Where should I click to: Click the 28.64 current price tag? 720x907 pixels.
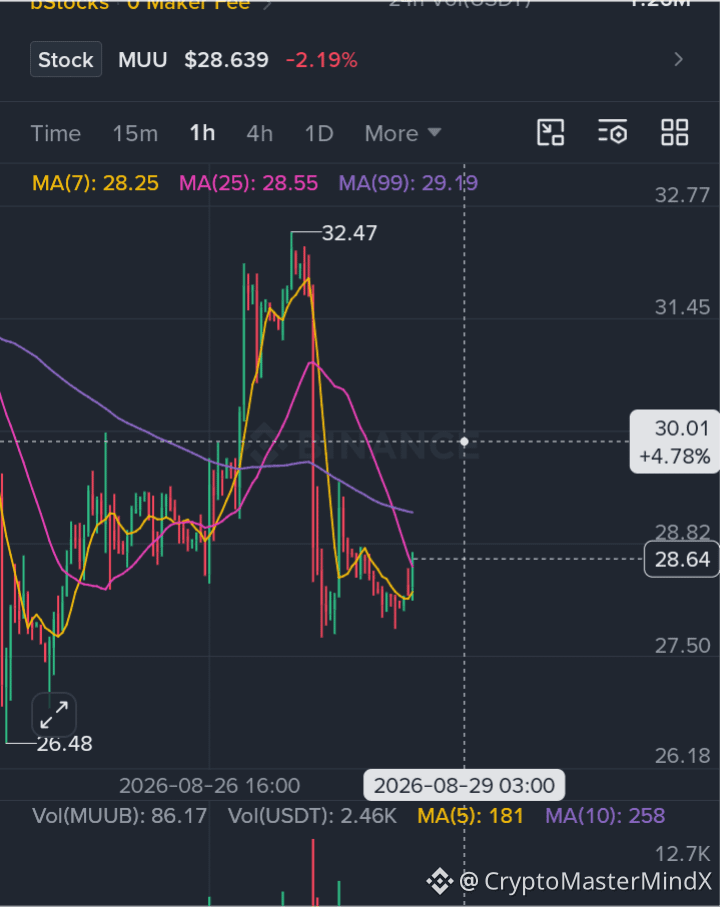pyautogui.click(x=682, y=559)
